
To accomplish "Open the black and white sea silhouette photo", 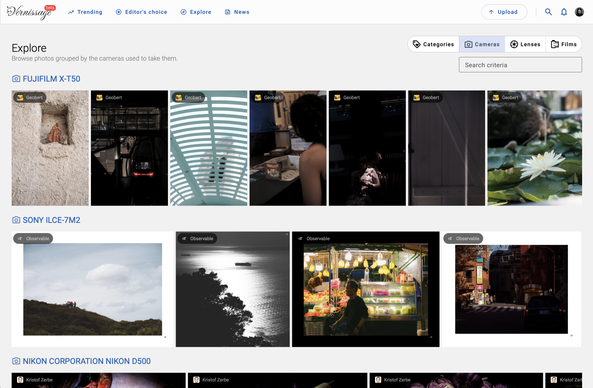I will click(x=233, y=289).
